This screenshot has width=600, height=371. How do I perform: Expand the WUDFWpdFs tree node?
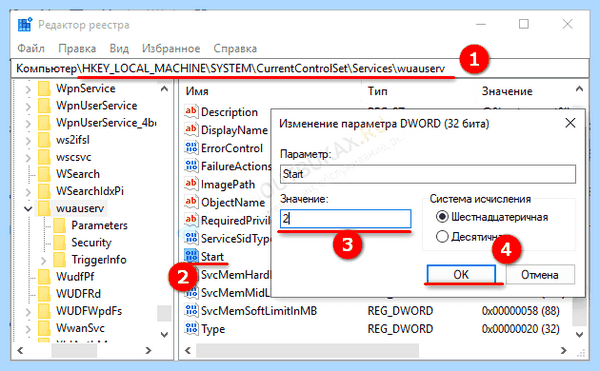(28, 311)
